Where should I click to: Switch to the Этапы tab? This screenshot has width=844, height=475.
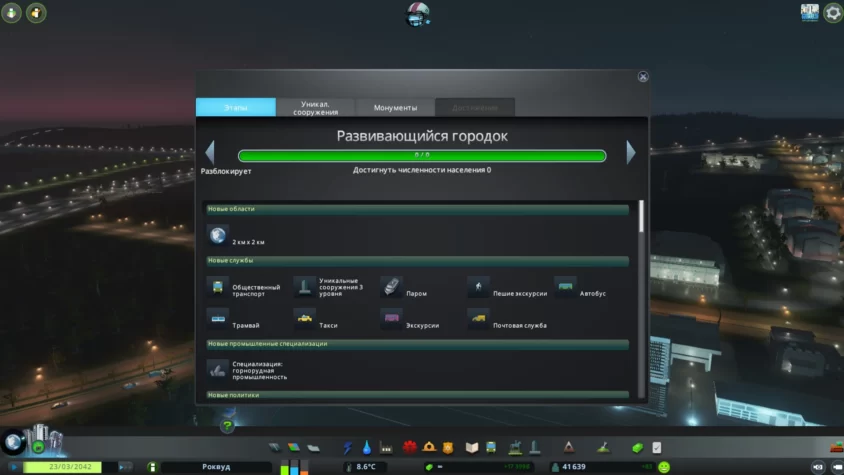coord(236,107)
